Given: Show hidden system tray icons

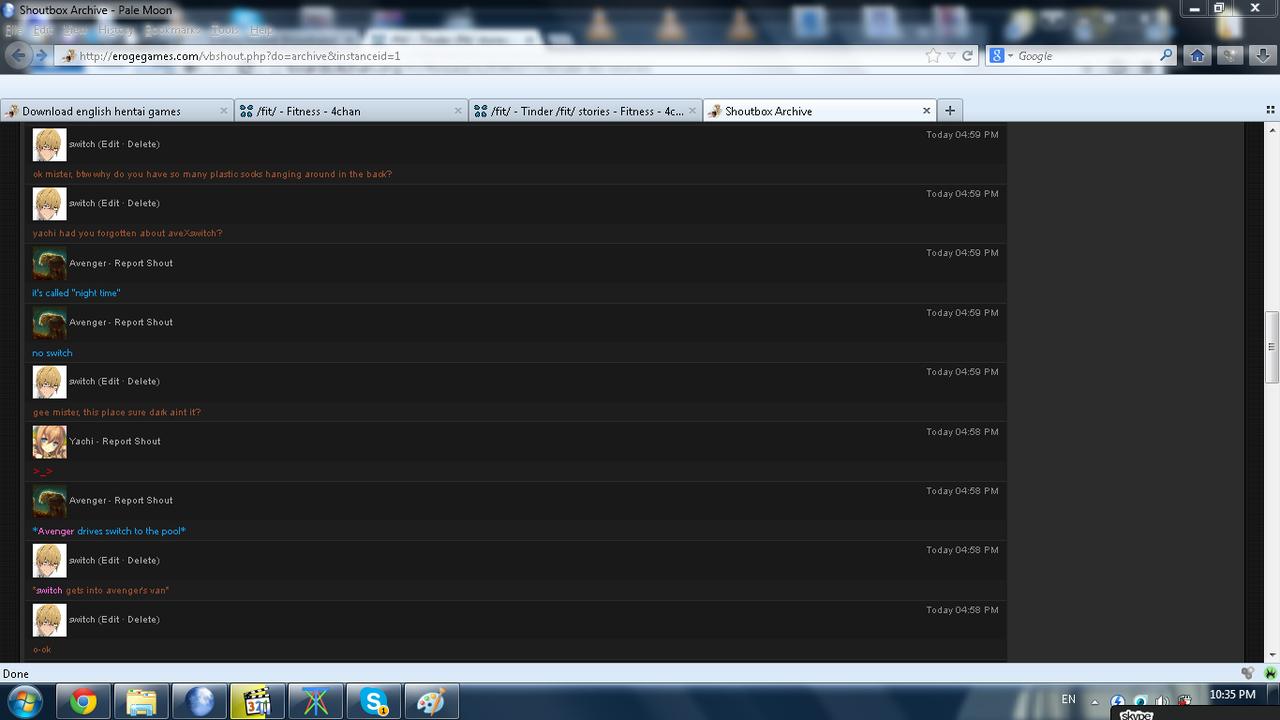Looking at the screenshot, I should coord(1095,702).
